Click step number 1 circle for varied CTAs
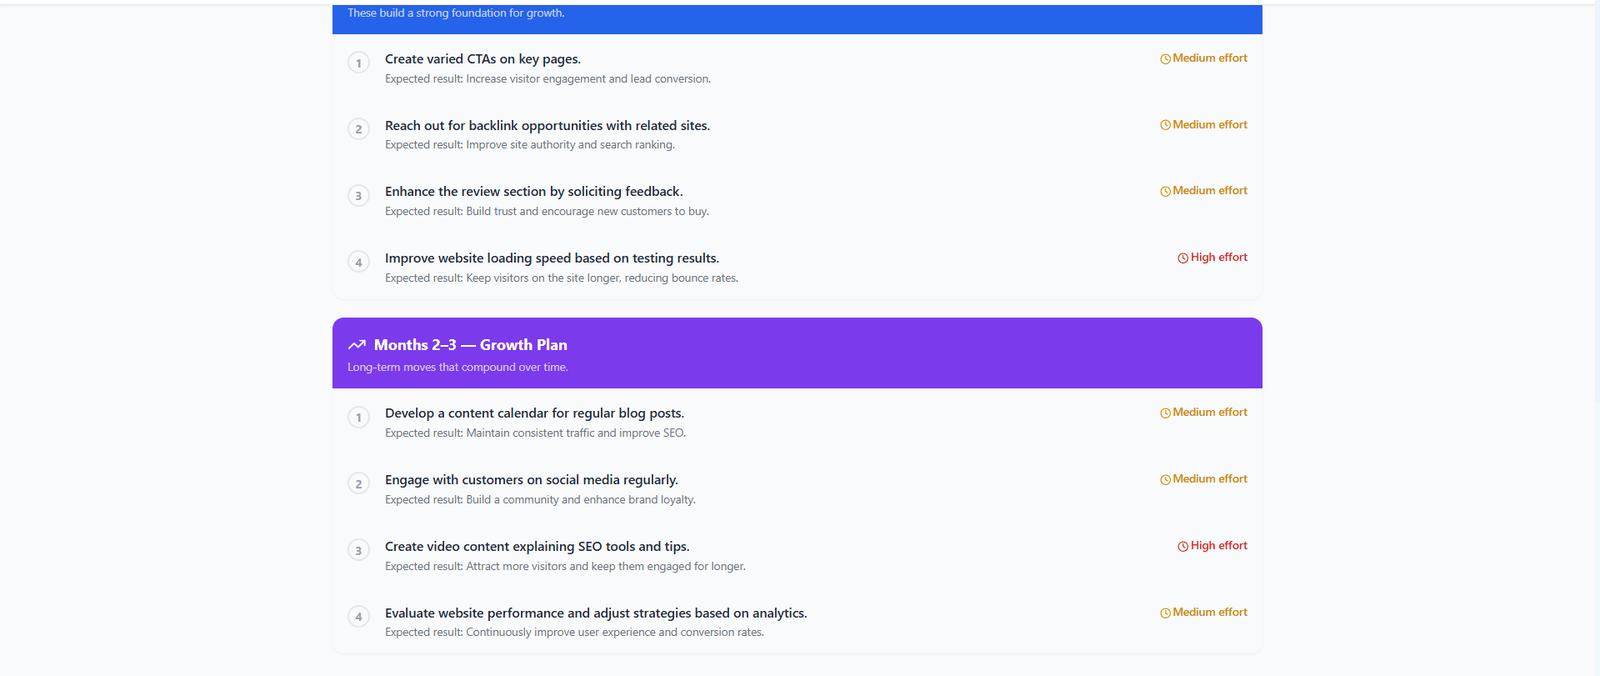This screenshot has width=1600, height=676. pos(359,62)
